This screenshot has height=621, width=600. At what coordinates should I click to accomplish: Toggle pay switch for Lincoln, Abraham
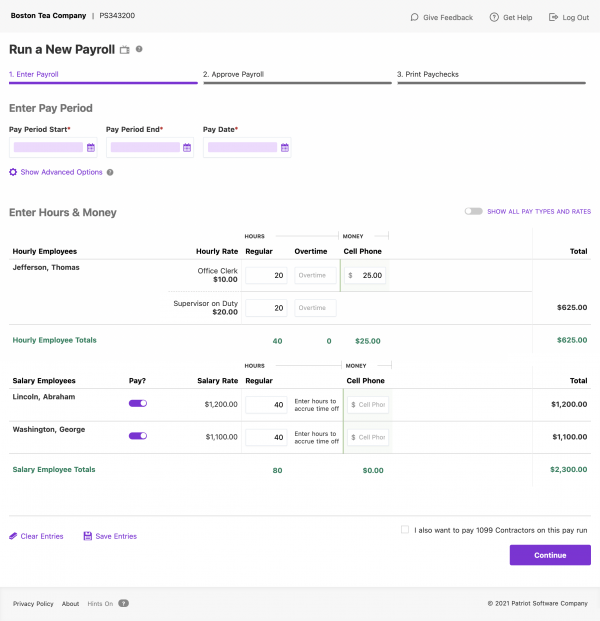(x=138, y=403)
